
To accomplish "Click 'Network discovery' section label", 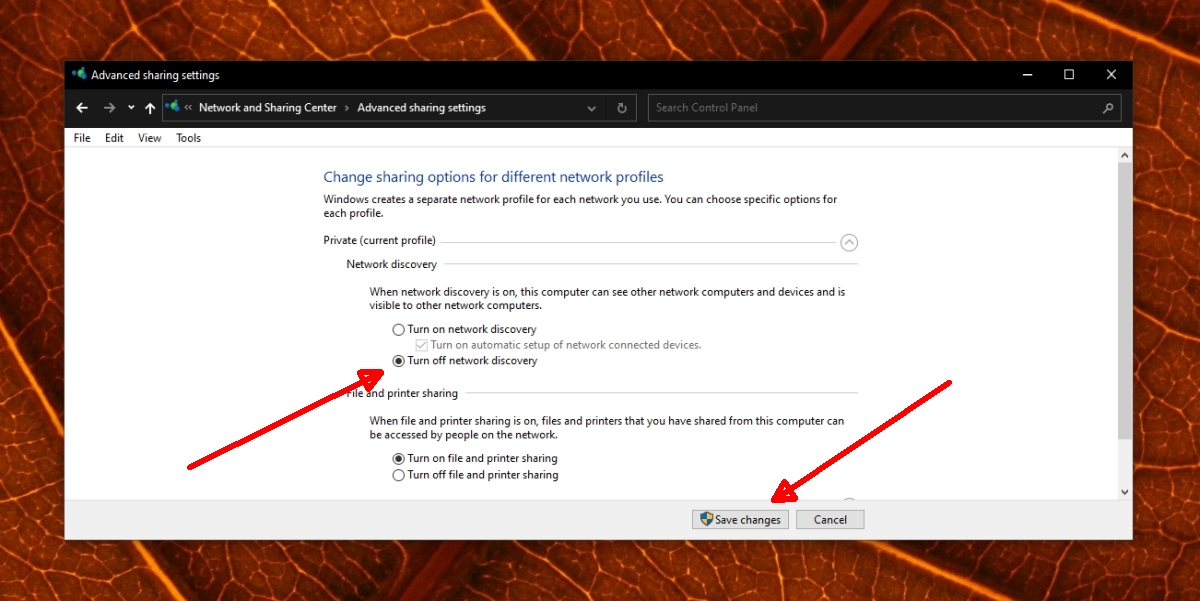I will coord(392,265).
